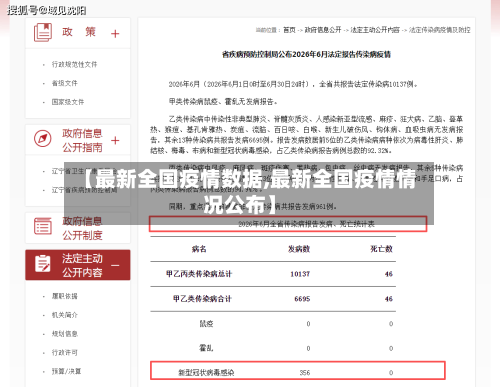Click the 病名 column header
Image resolution: width=500 pixels, height=387 pixels.
point(199,249)
